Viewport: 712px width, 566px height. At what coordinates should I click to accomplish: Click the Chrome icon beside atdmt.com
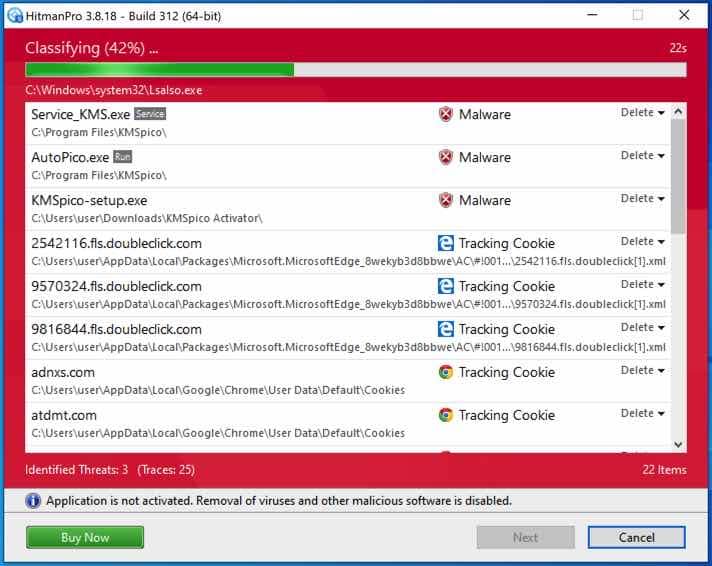click(x=445, y=415)
